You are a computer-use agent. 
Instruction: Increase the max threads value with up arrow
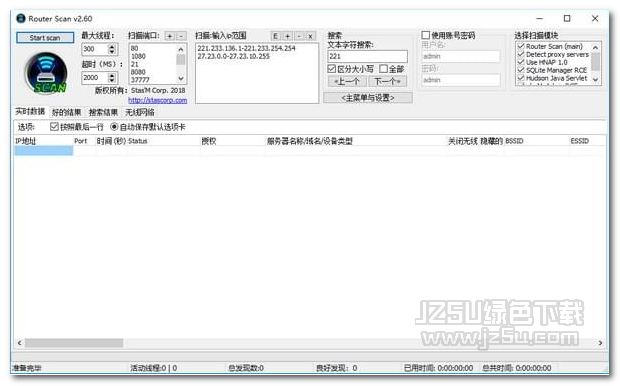[112, 47]
